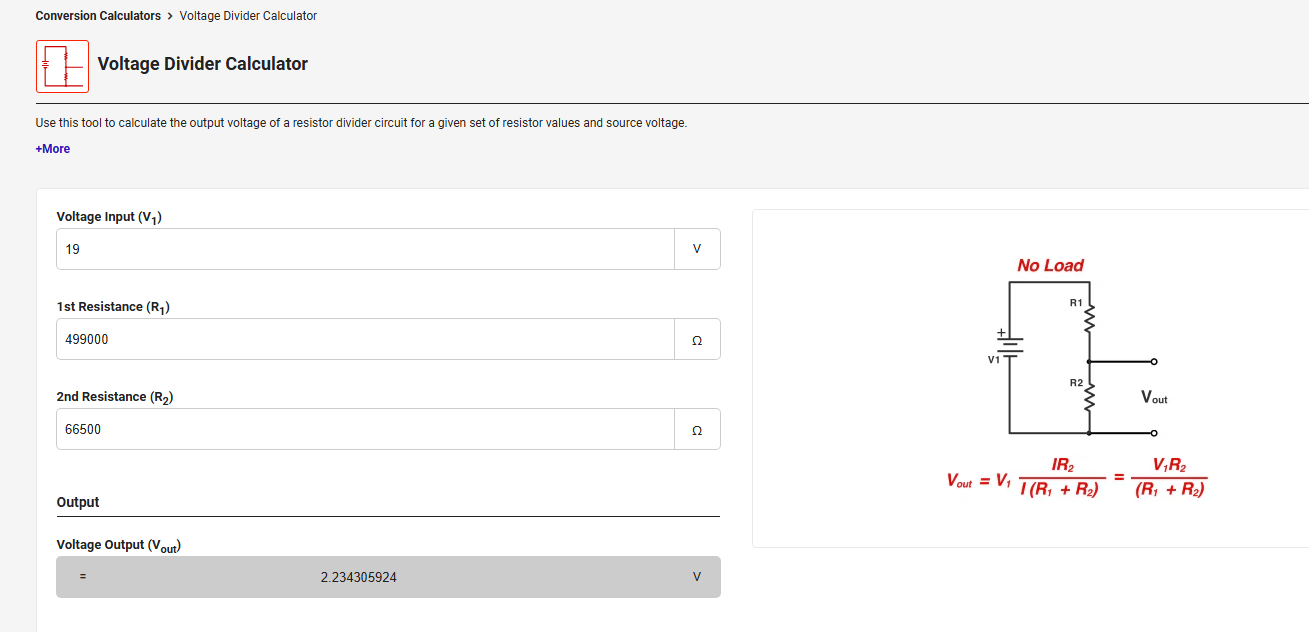The width and height of the screenshot is (1309, 632).
Task: Click the No Load heading above circuit
Action: [1050, 265]
